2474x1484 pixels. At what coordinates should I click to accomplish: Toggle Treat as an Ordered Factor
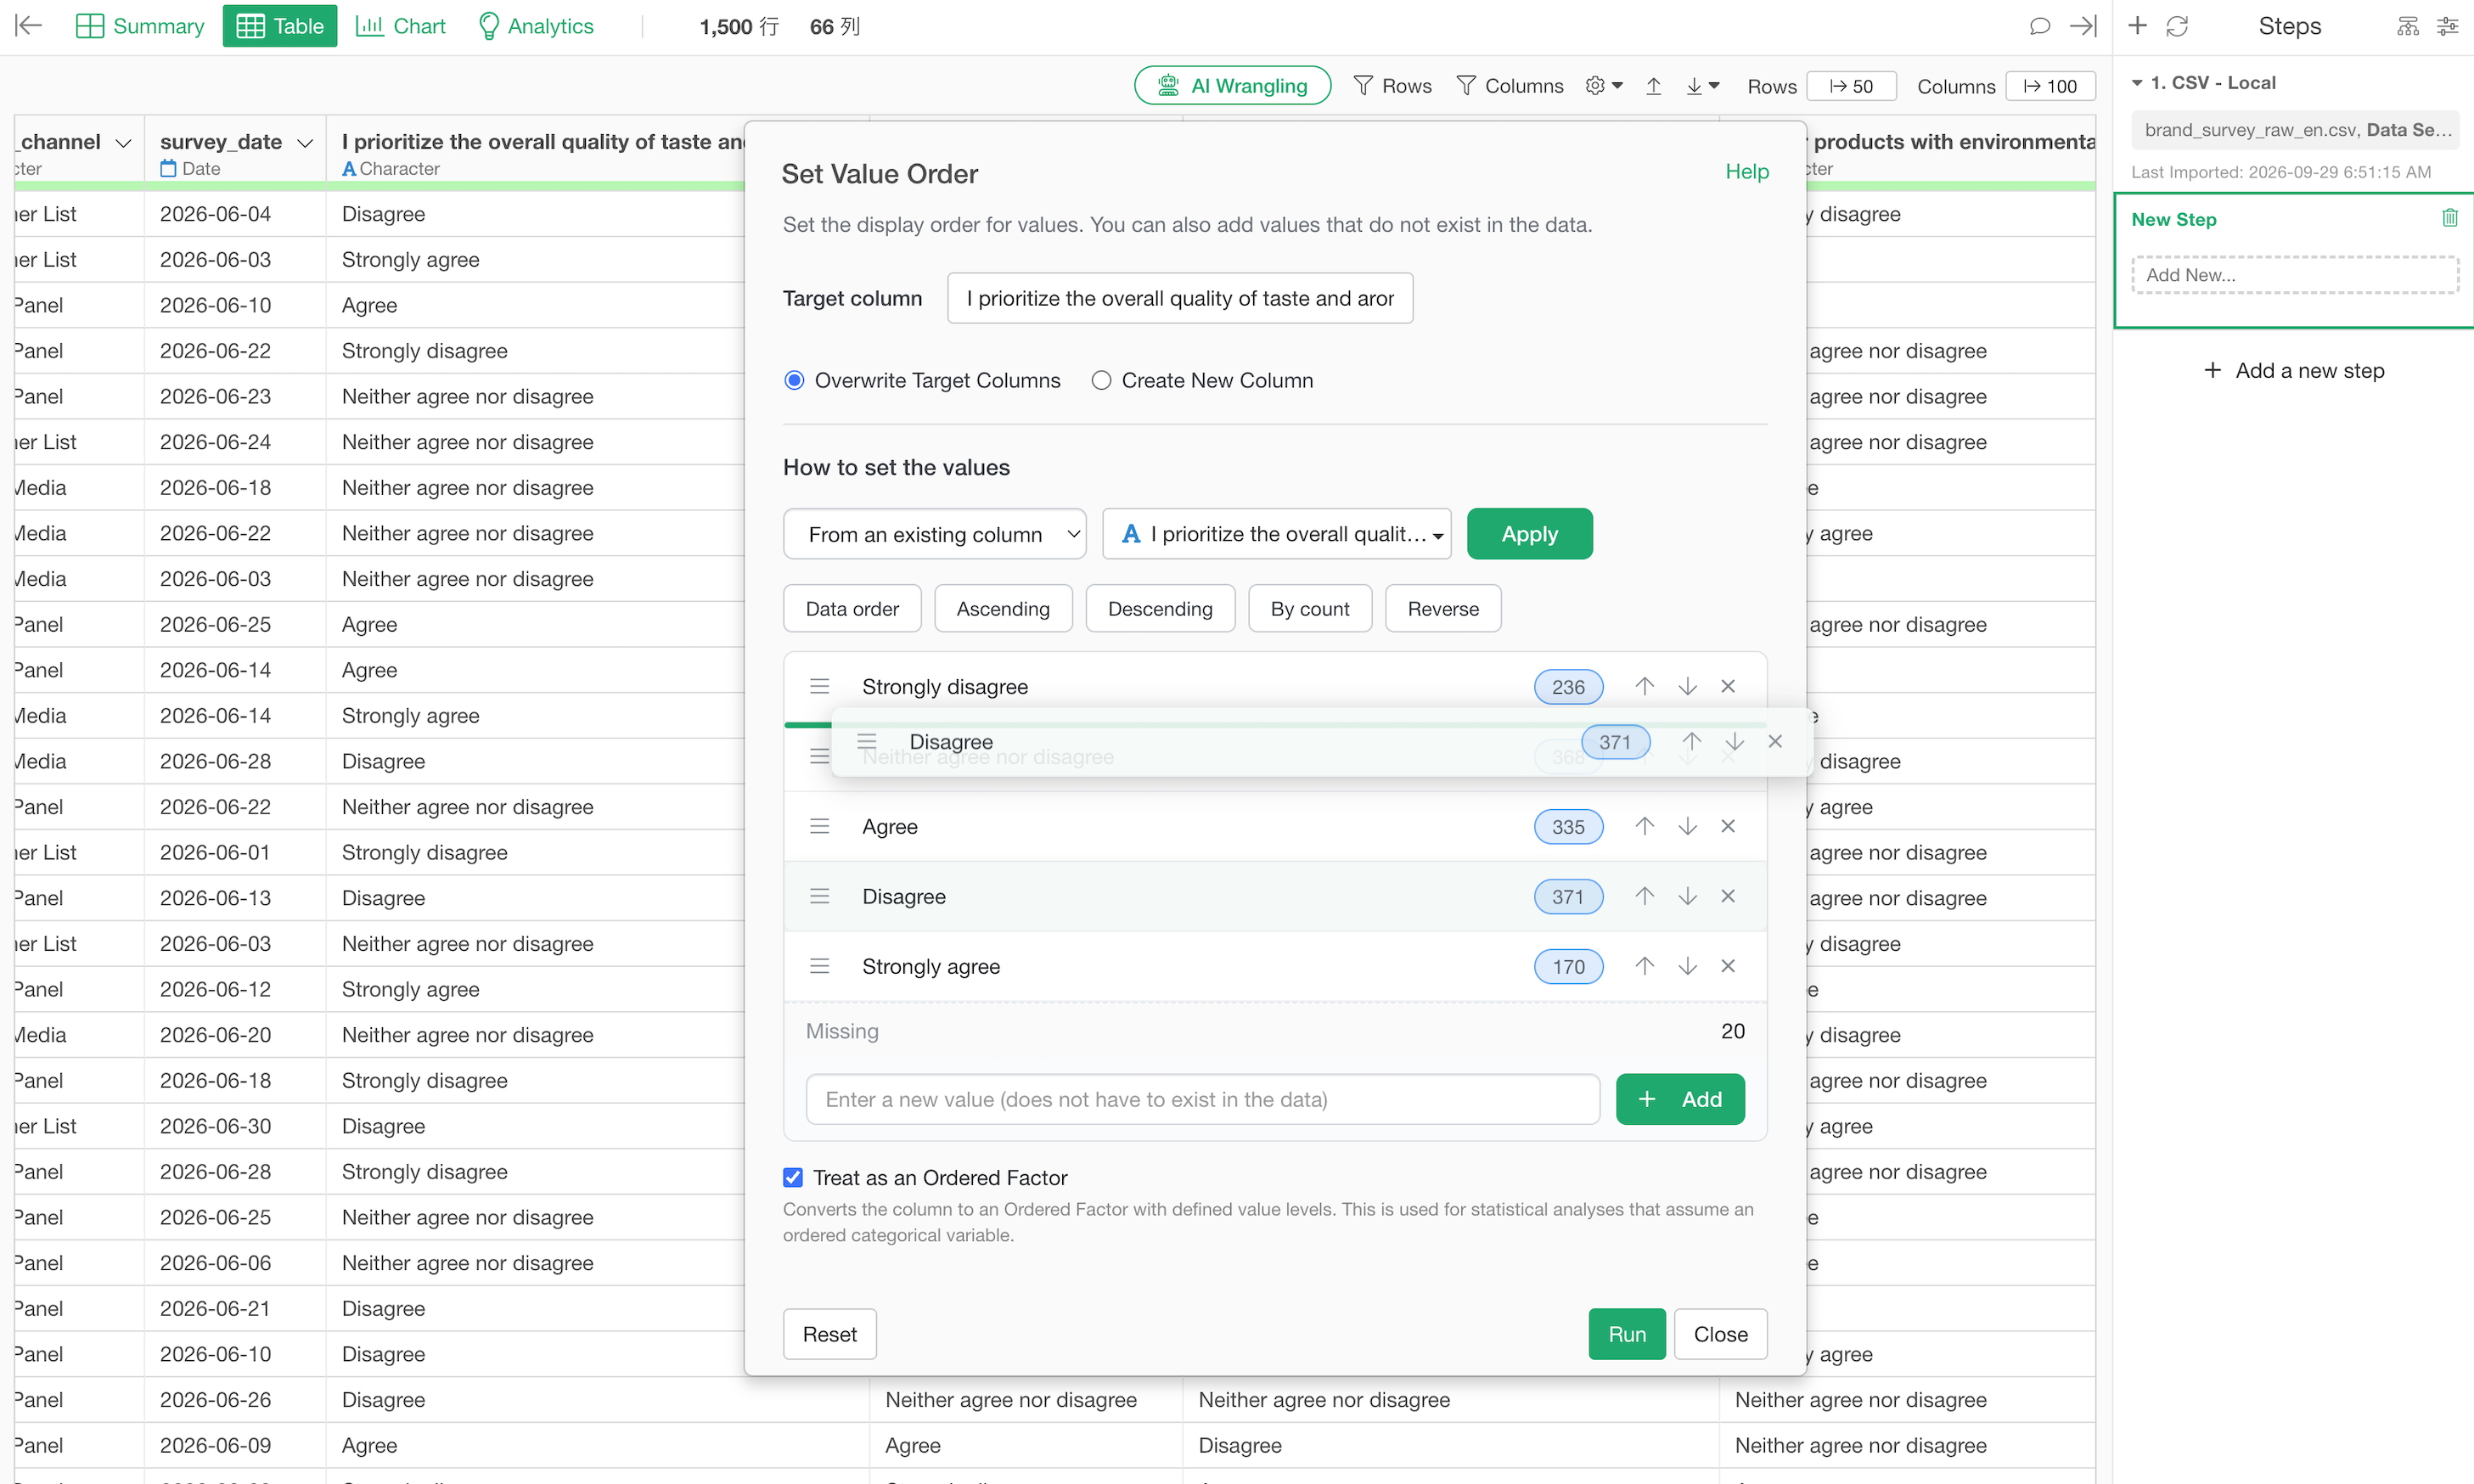793,1178
